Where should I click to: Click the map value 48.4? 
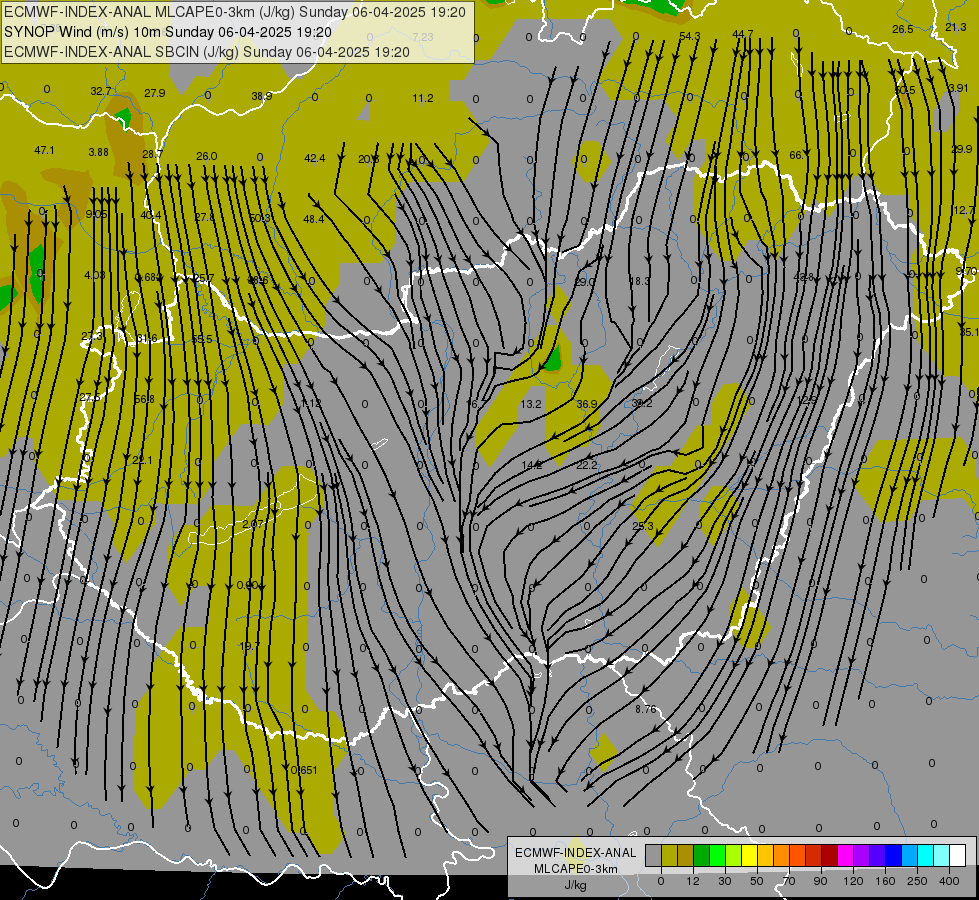pyautogui.click(x=313, y=219)
